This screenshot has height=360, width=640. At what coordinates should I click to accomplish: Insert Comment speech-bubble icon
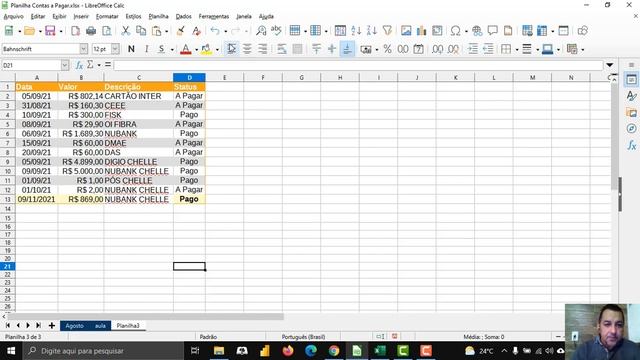click(493, 31)
